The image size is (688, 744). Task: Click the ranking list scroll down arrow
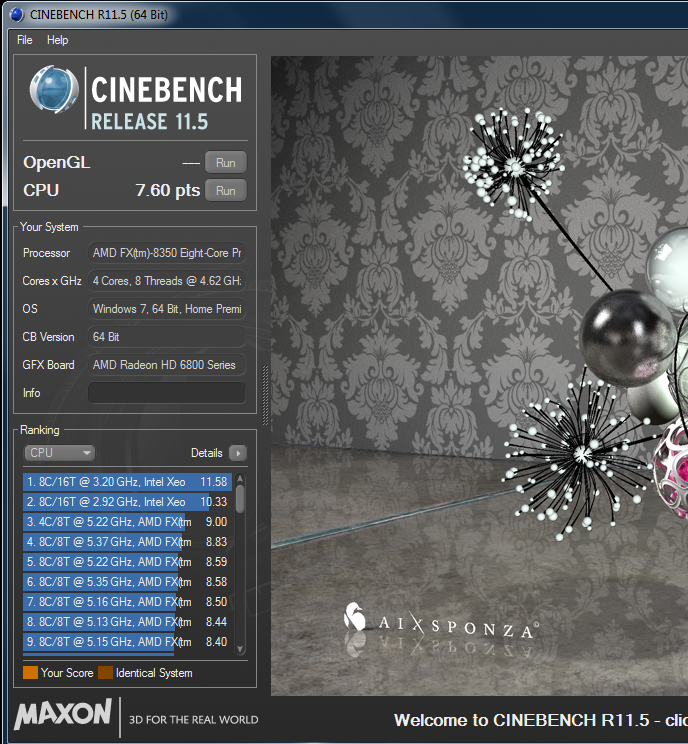coord(240,649)
